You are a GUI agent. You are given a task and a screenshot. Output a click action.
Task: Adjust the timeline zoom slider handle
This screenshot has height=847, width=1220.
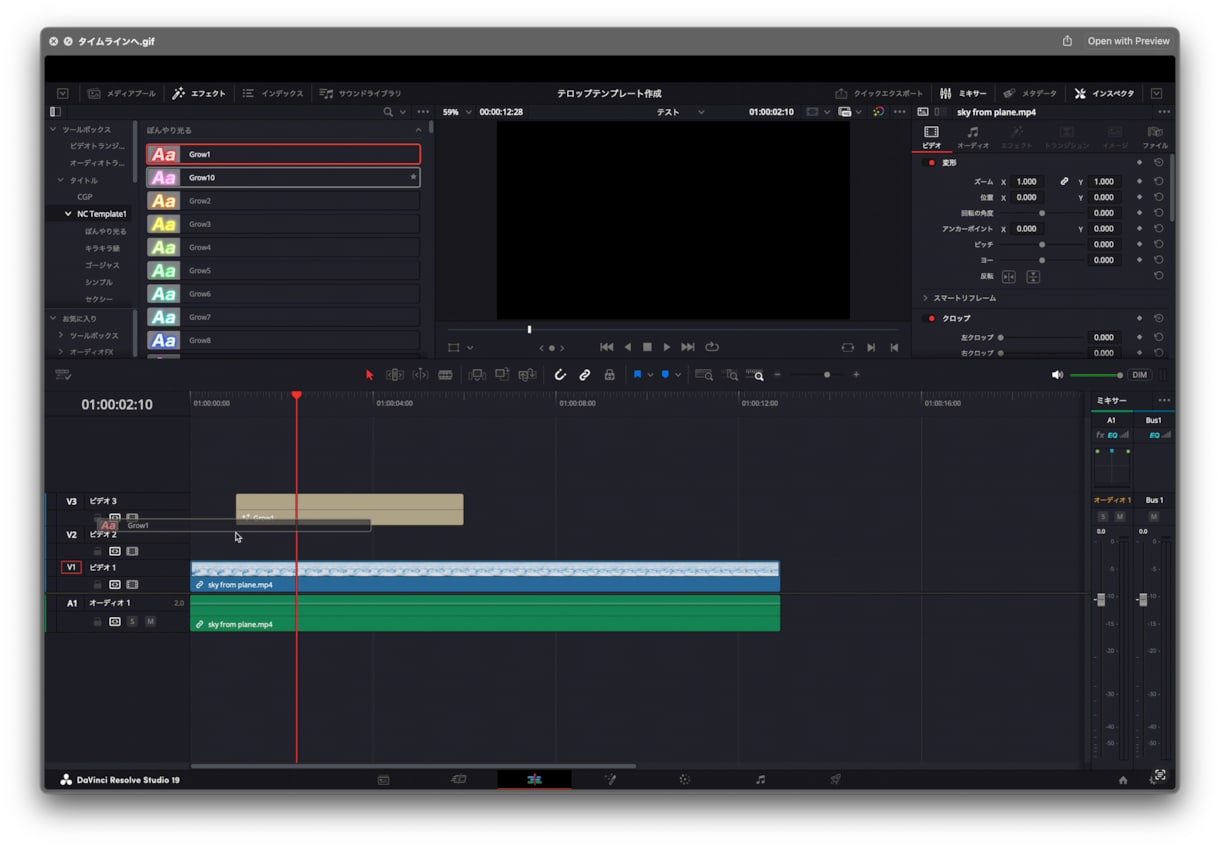826,375
